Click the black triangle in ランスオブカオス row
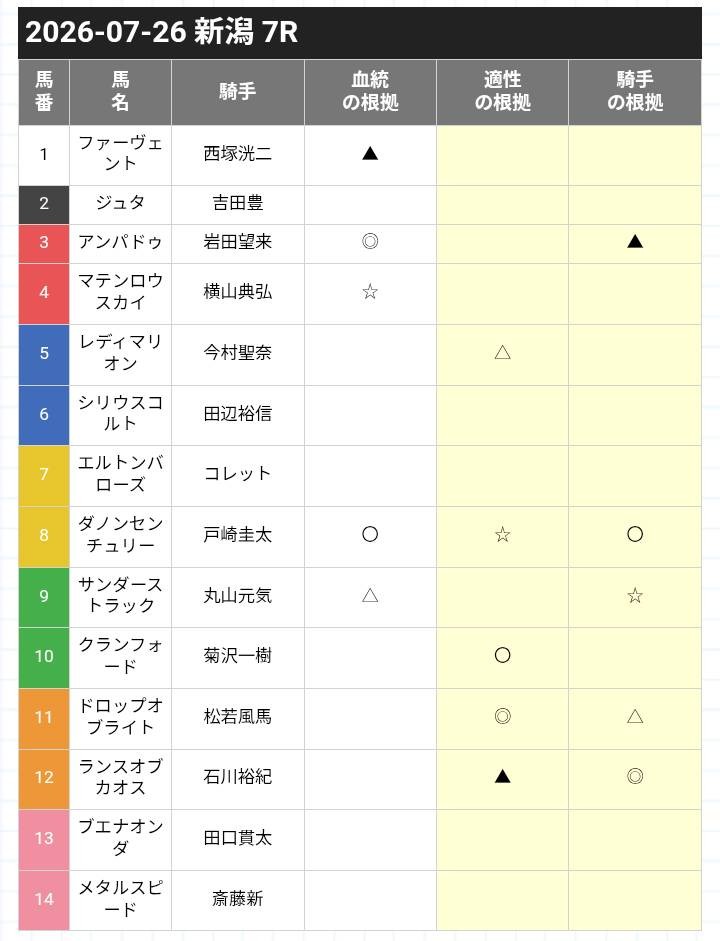 coord(502,777)
